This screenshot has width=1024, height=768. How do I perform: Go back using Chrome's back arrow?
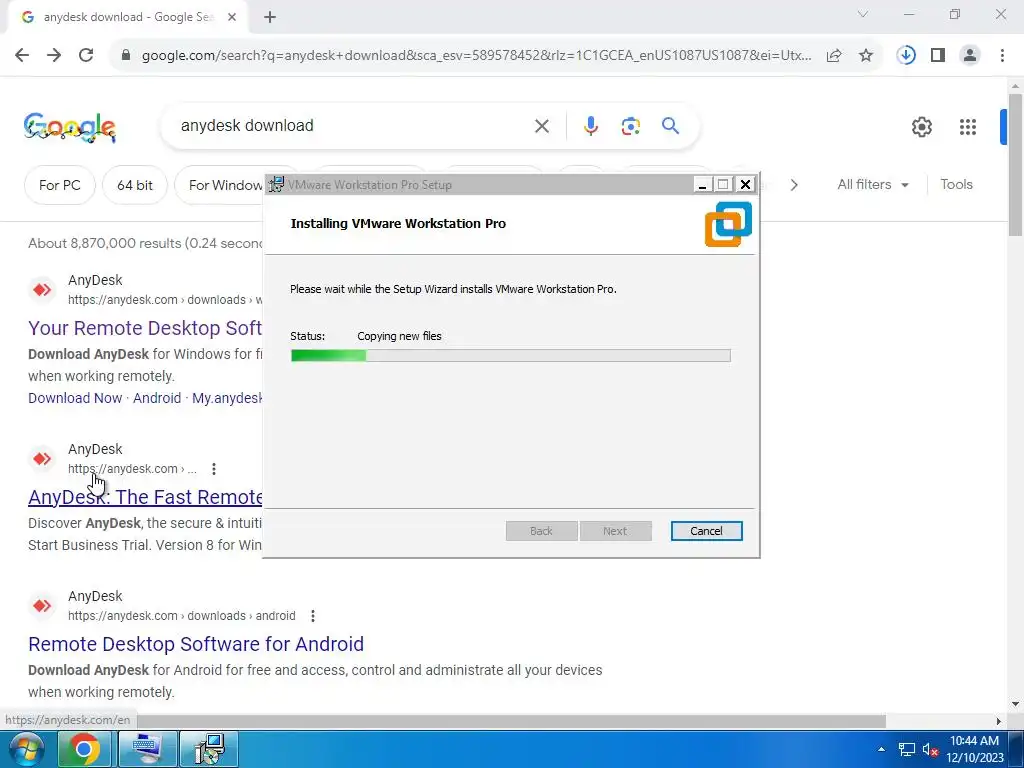point(22,56)
